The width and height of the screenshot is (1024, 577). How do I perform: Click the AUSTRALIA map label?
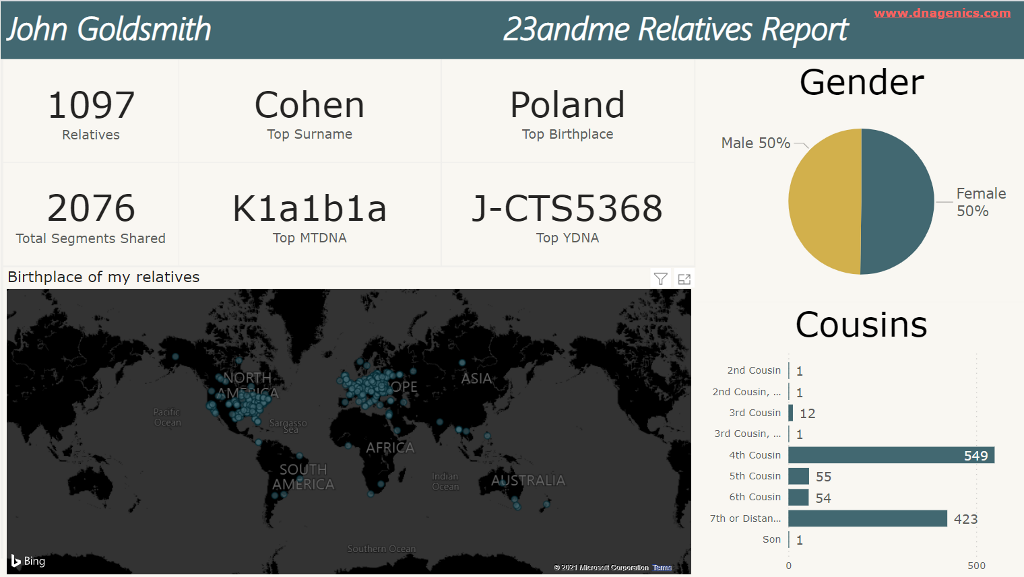(528, 480)
